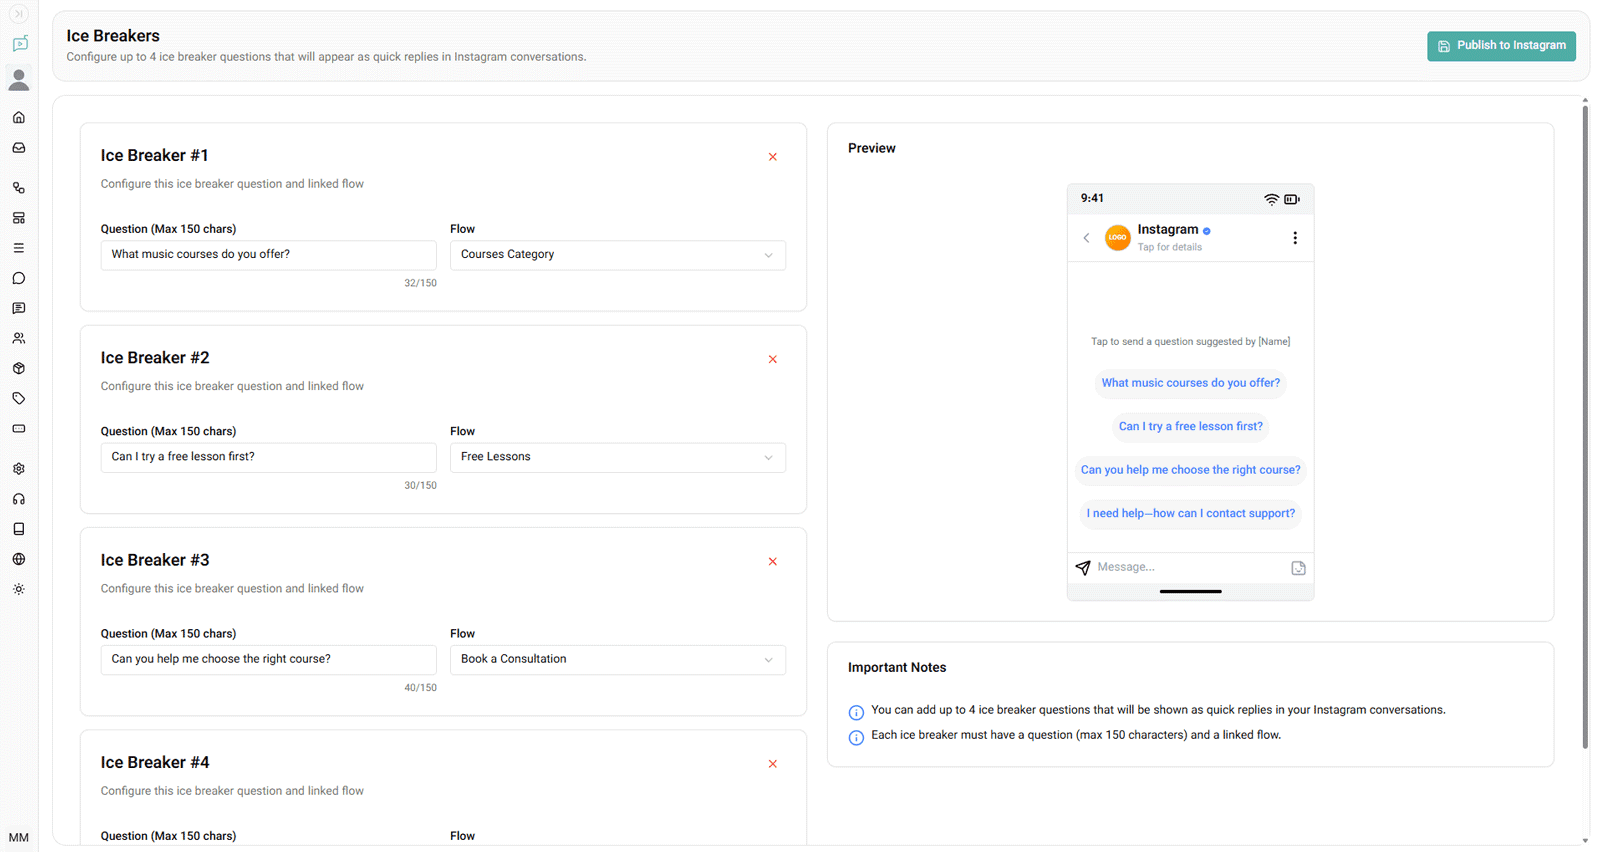This screenshot has width=1600, height=852.
Task: Click the vertical page scrollbar
Action: tap(1585, 425)
